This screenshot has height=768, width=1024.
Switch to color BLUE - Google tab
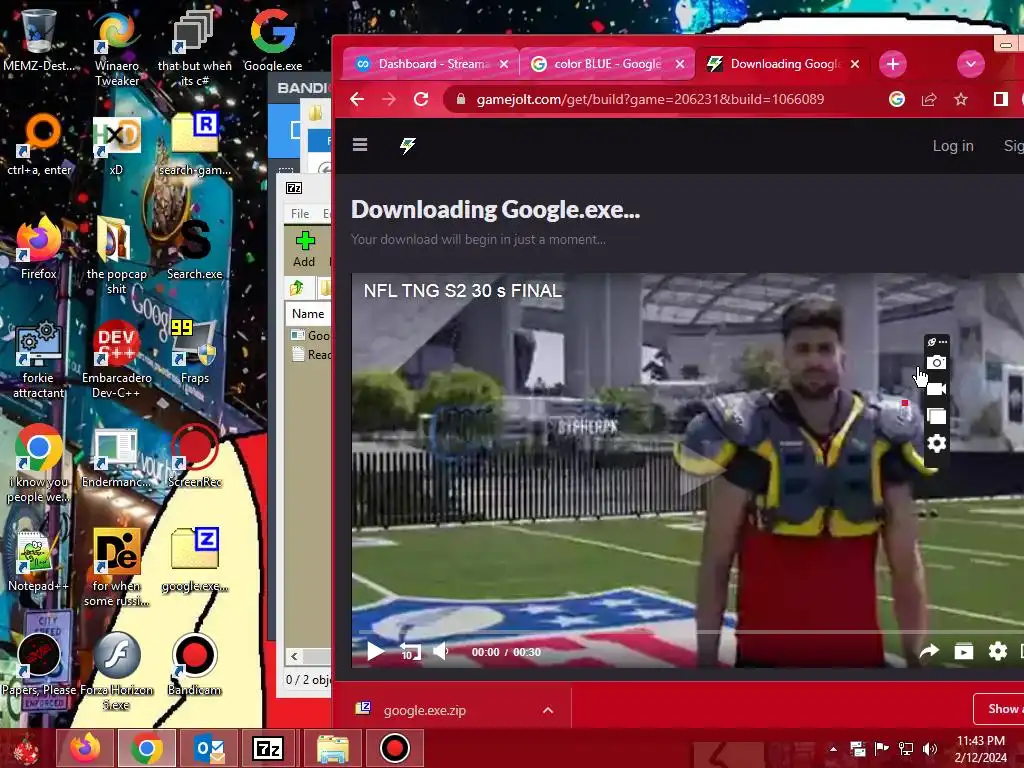click(607, 64)
